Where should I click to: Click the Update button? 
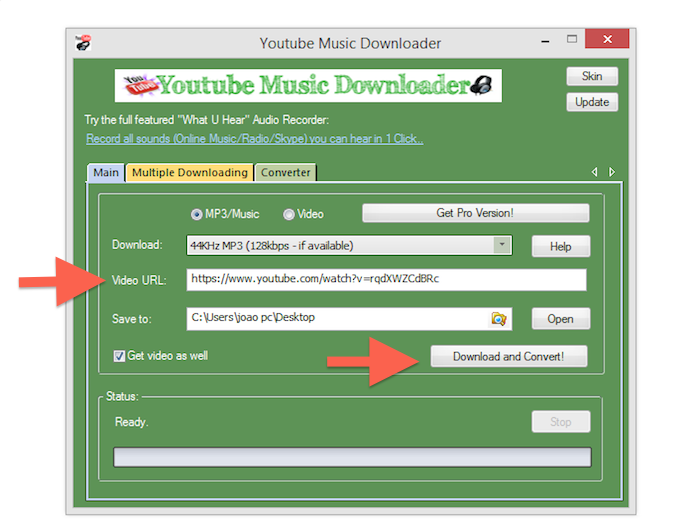pyautogui.click(x=592, y=102)
